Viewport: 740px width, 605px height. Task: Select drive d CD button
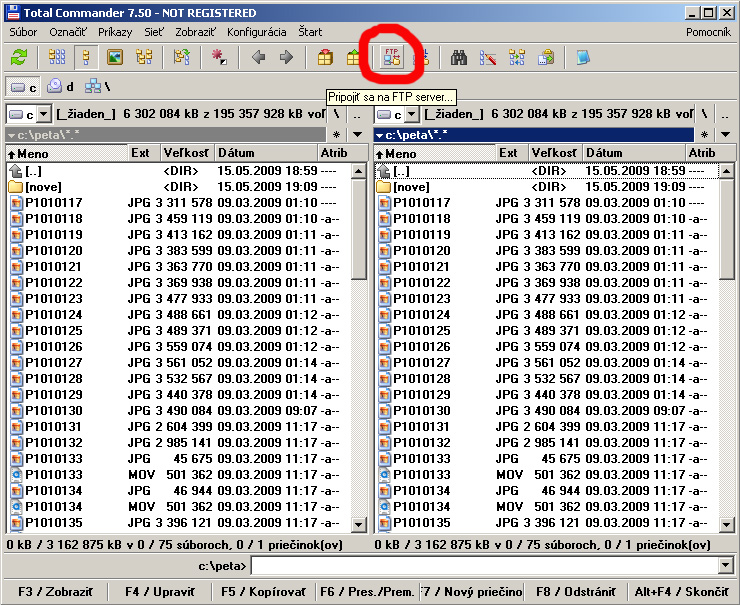pyautogui.click(x=60, y=87)
